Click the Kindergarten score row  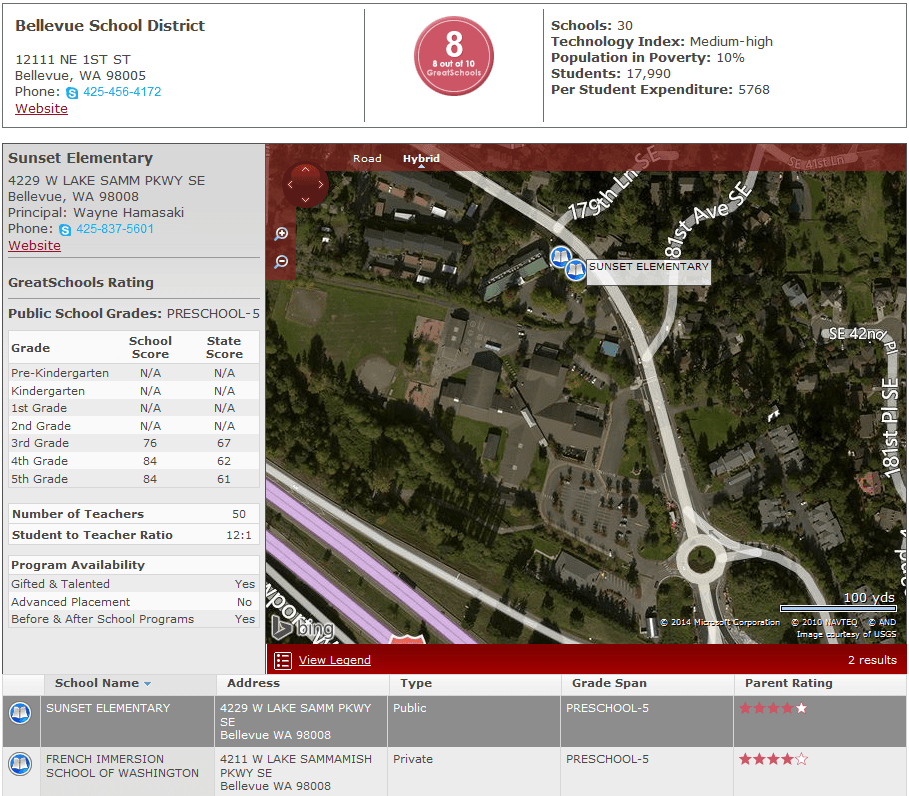(x=134, y=391)
